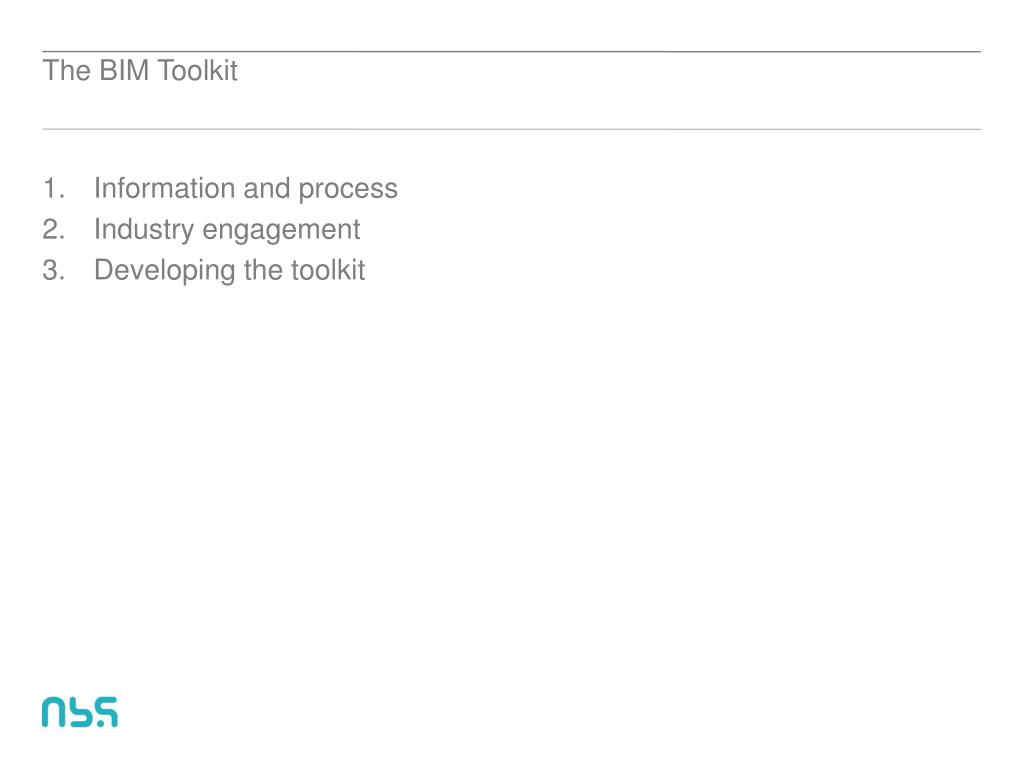Click the word Industry in item two
This screenshot has height=768, width=1024.
click(x=144, y=231)
